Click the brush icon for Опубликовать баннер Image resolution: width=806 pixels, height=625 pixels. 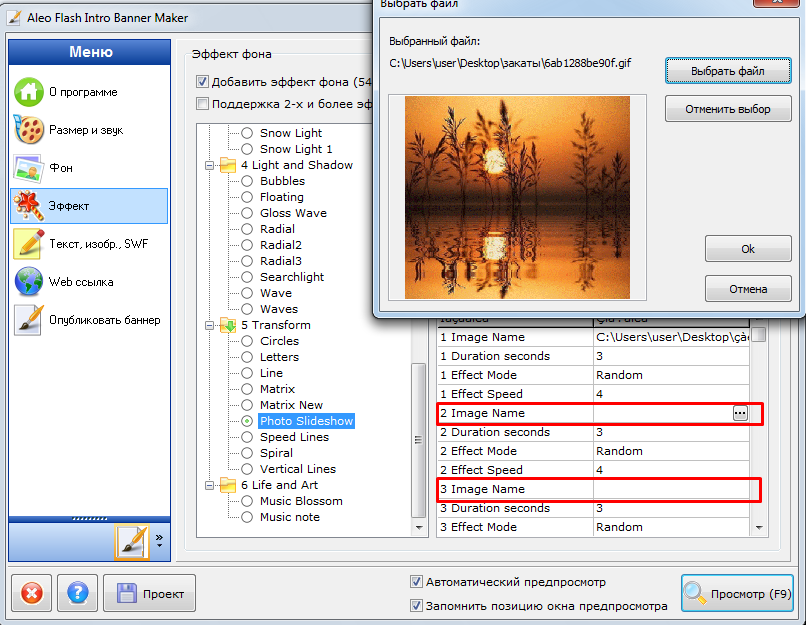tap(29, 320)
